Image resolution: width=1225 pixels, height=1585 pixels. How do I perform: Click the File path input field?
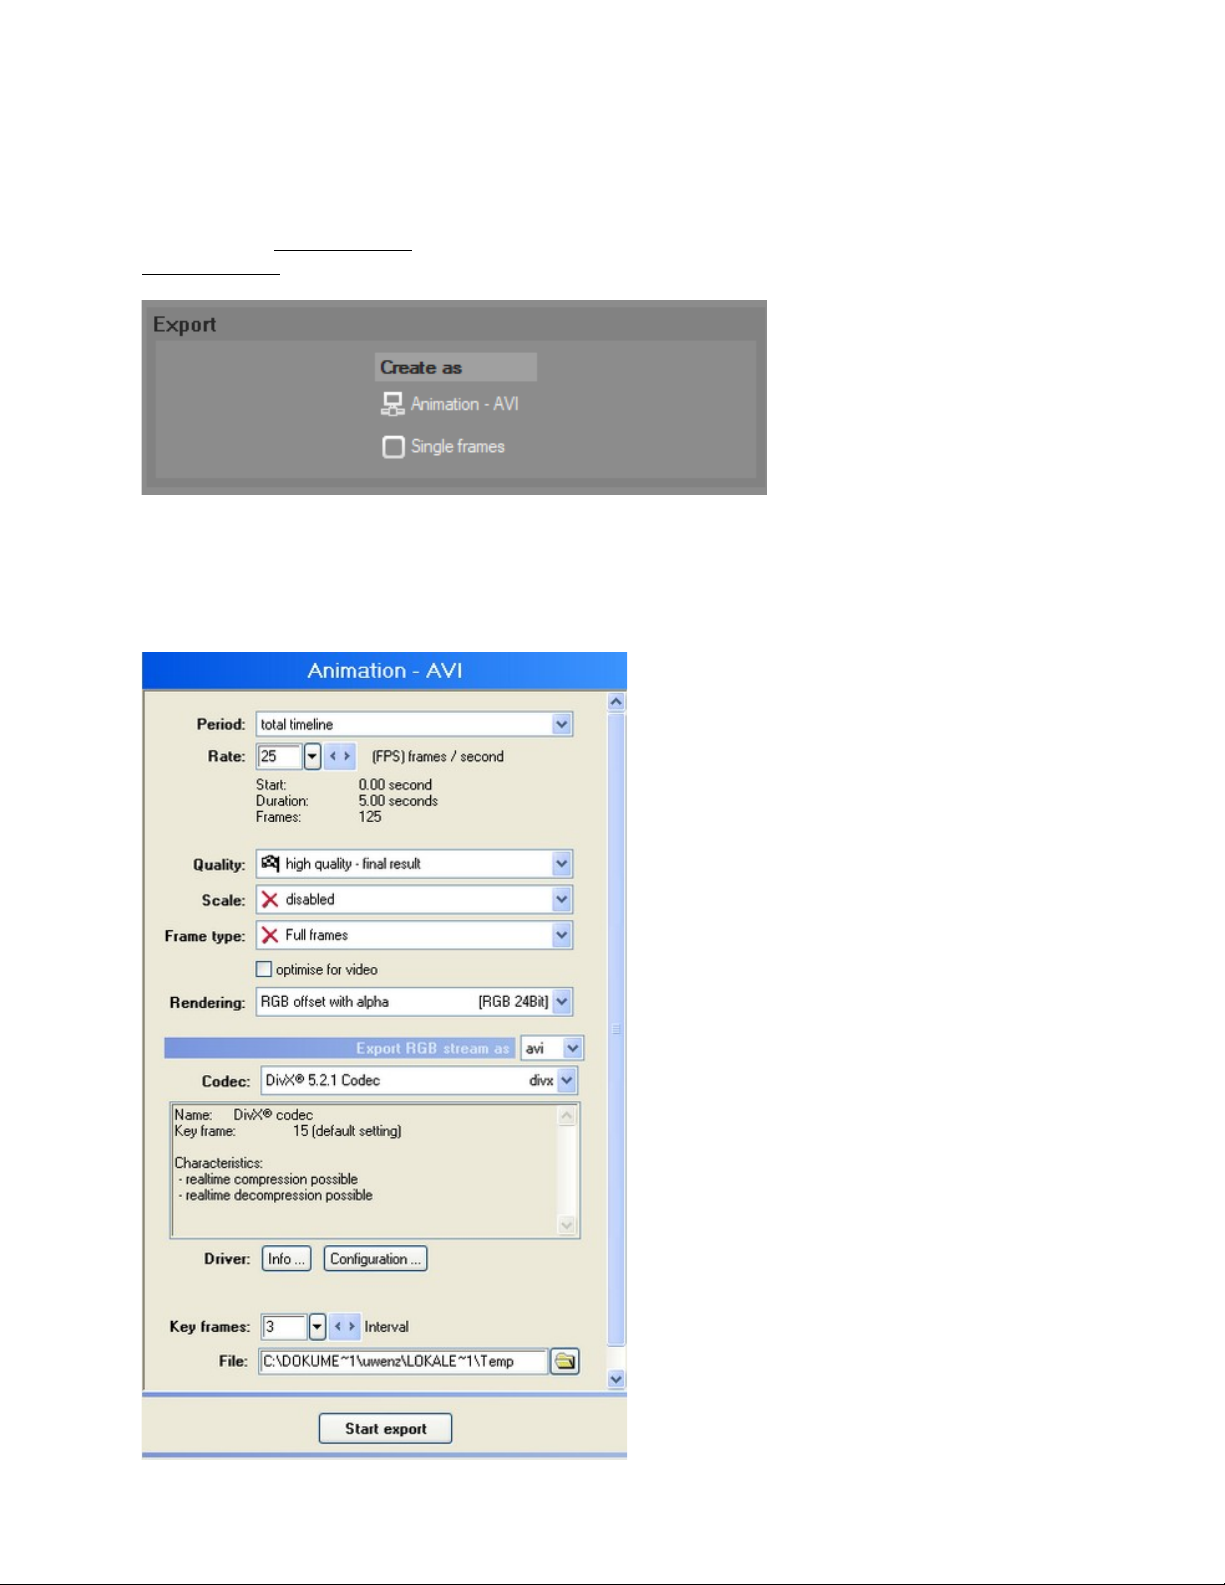tap(403, 1361)
